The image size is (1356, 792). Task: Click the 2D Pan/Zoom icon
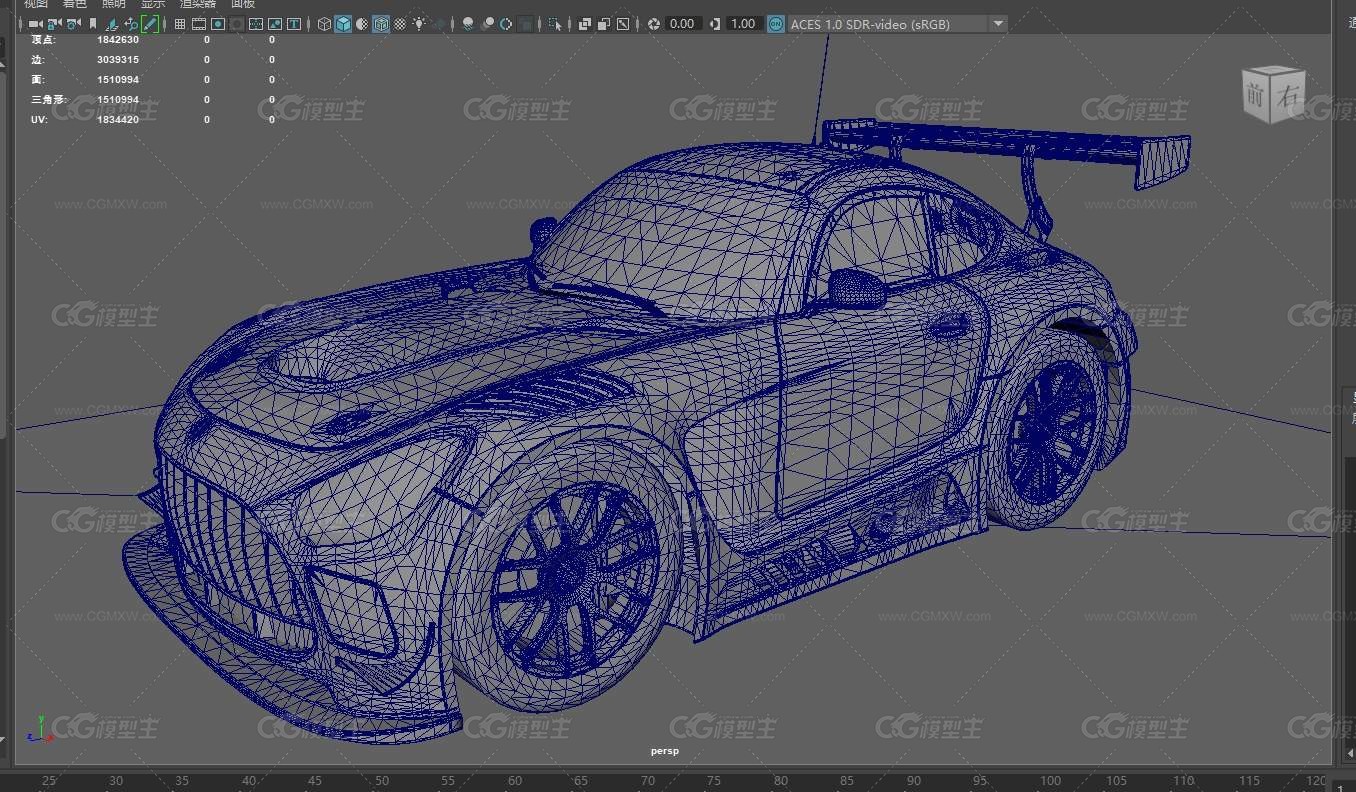click(130, 24)
